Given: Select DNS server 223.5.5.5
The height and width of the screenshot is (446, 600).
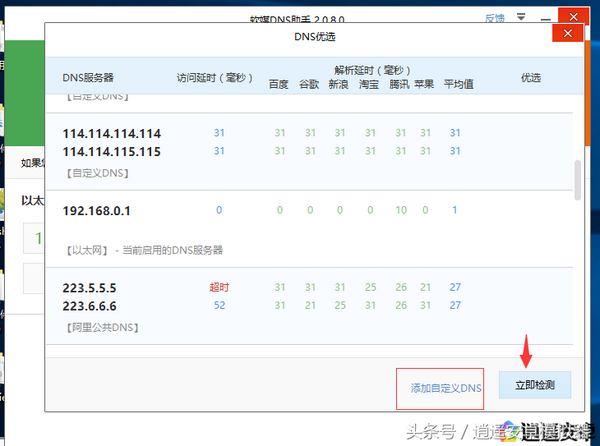Looking at the screenshot, I should point(89,288).
